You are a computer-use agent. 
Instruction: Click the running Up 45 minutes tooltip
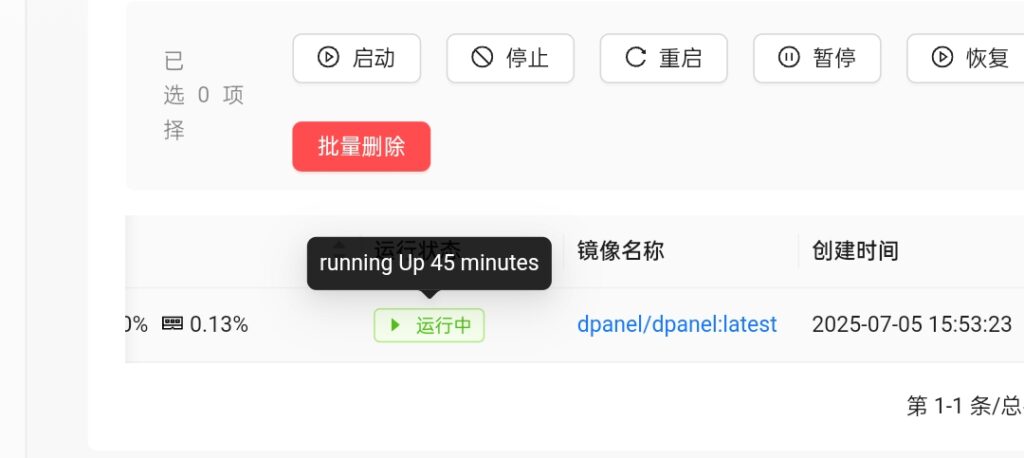click(x=429, y=263)
